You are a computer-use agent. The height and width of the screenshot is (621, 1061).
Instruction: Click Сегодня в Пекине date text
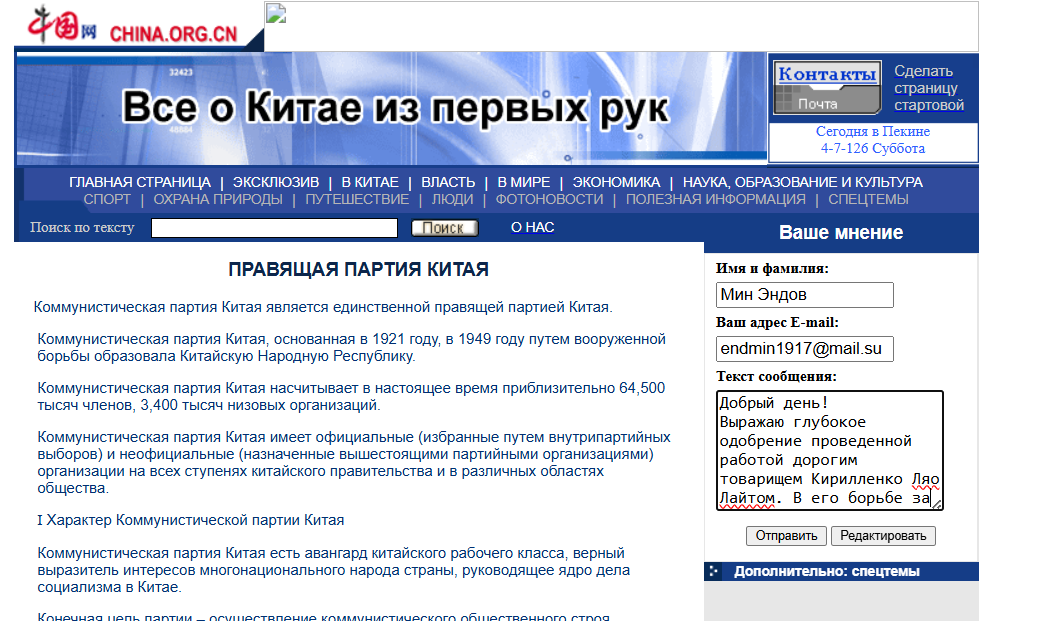point(873,140)
